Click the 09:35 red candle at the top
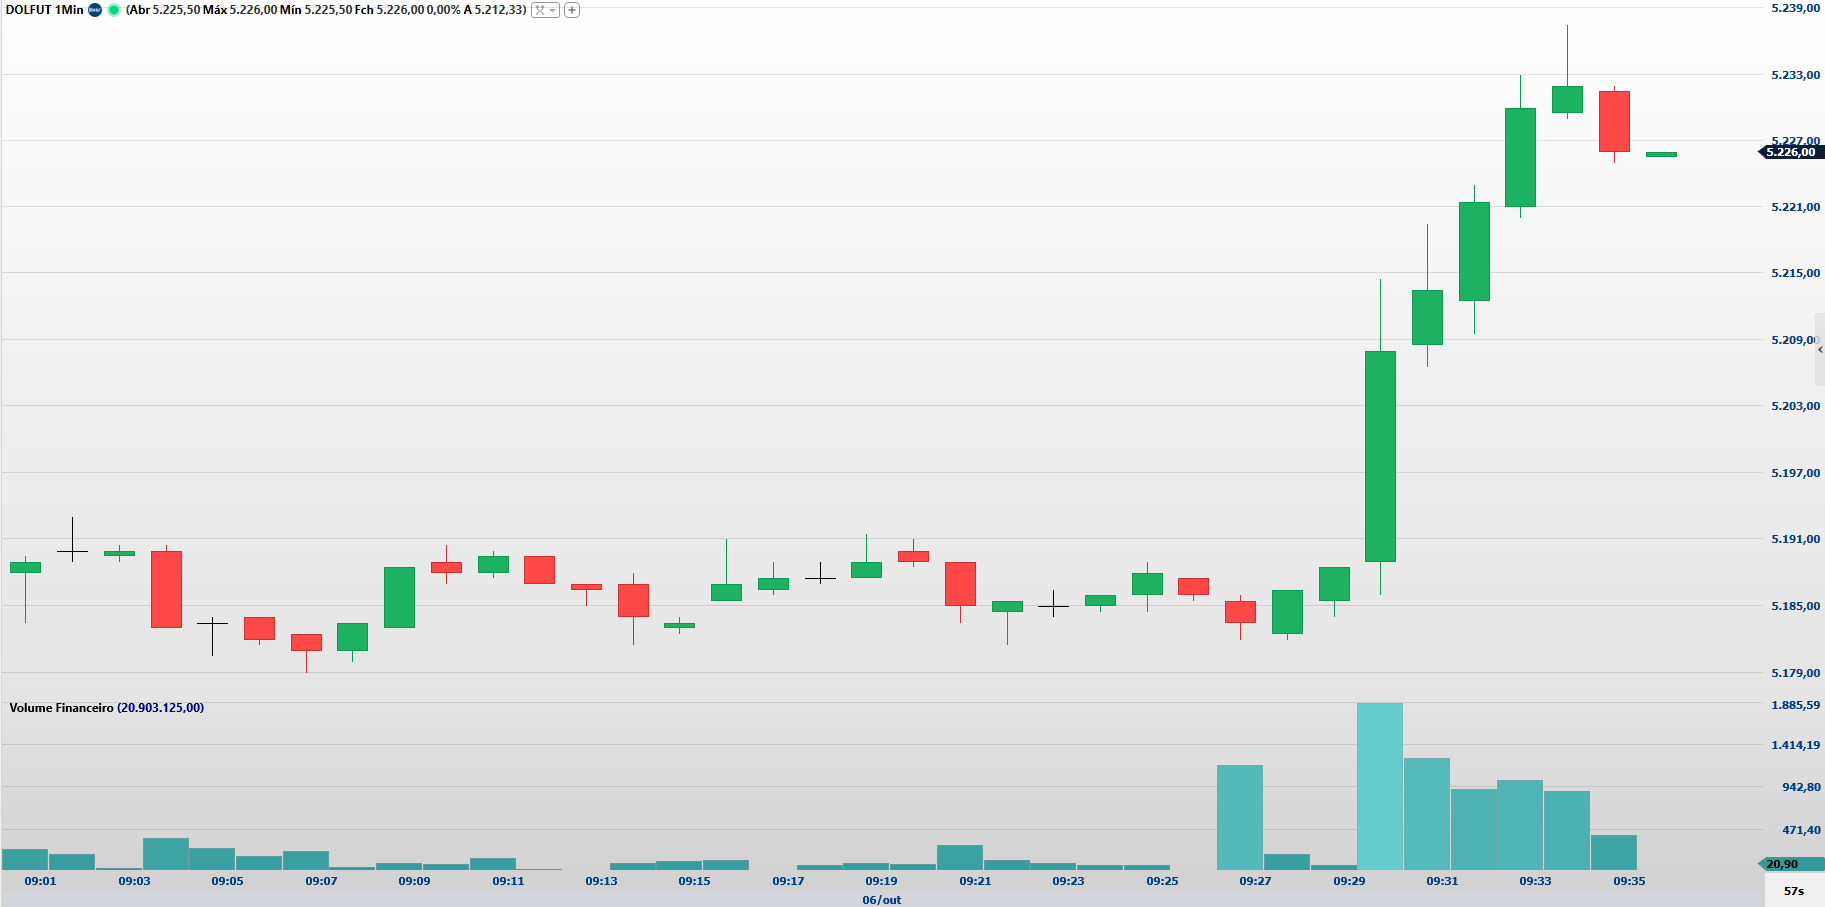The image size is (1825, 907). 1614,121
